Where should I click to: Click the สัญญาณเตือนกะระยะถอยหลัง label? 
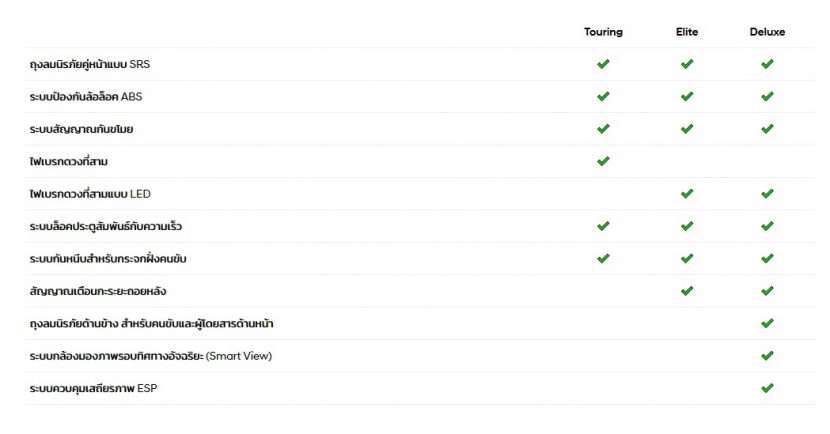coord(98,291)
